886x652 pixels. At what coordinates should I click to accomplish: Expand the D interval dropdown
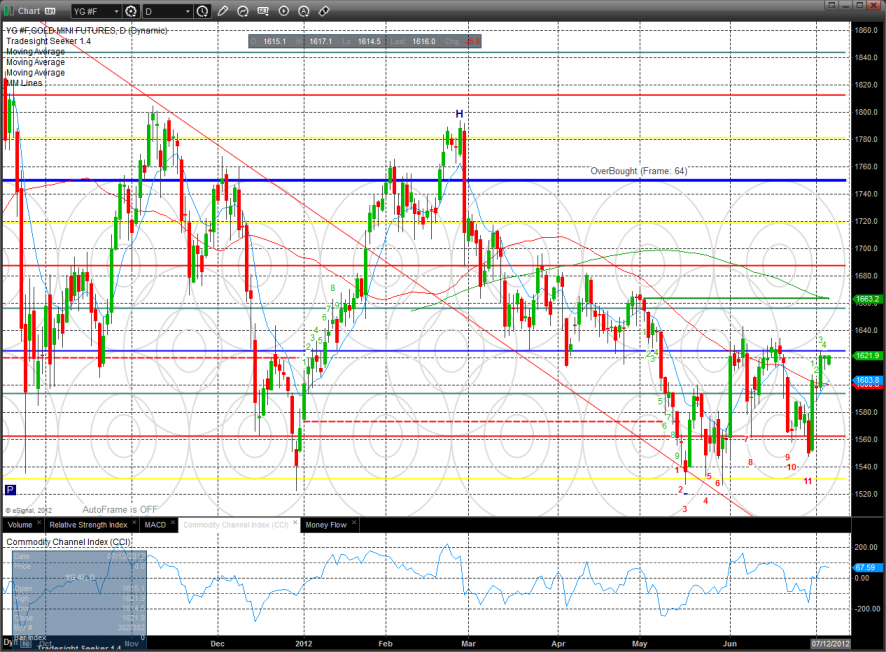164,11
